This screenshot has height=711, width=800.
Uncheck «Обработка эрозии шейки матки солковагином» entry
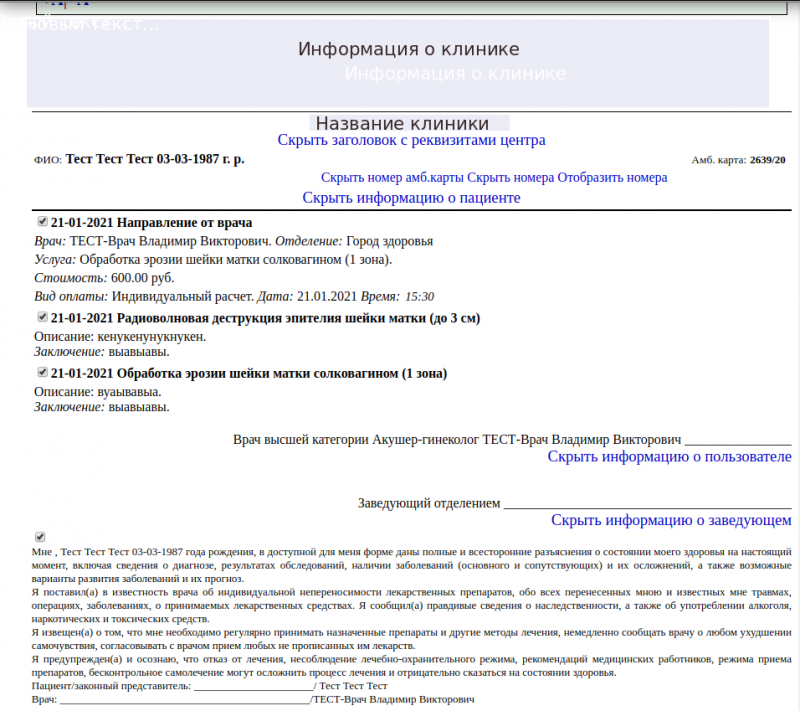click(x=41, y=372)
